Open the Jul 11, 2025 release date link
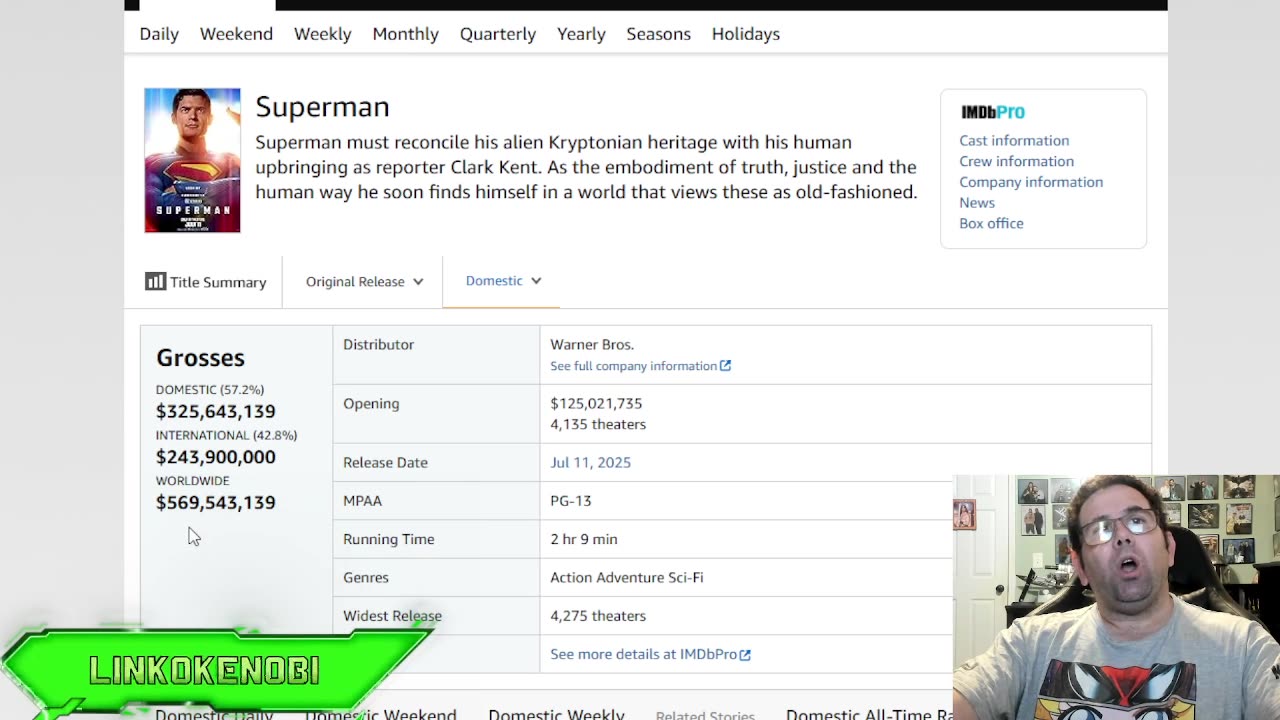 point(590,462)
